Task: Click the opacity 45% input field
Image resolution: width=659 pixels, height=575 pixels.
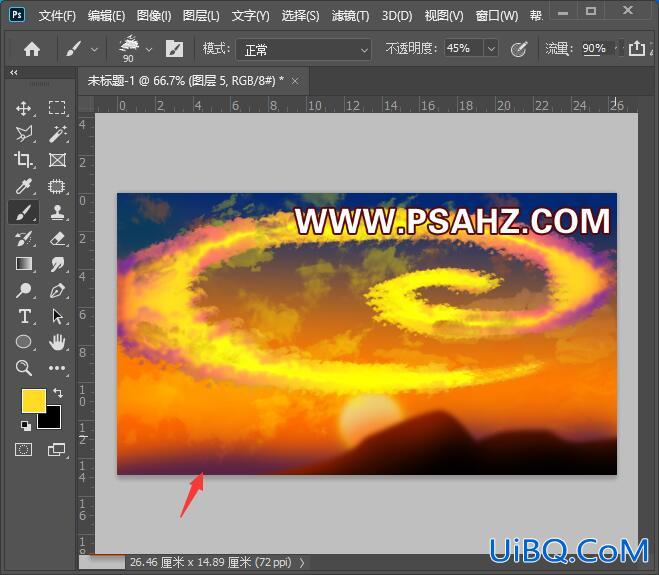Action: tap(464, 49)
